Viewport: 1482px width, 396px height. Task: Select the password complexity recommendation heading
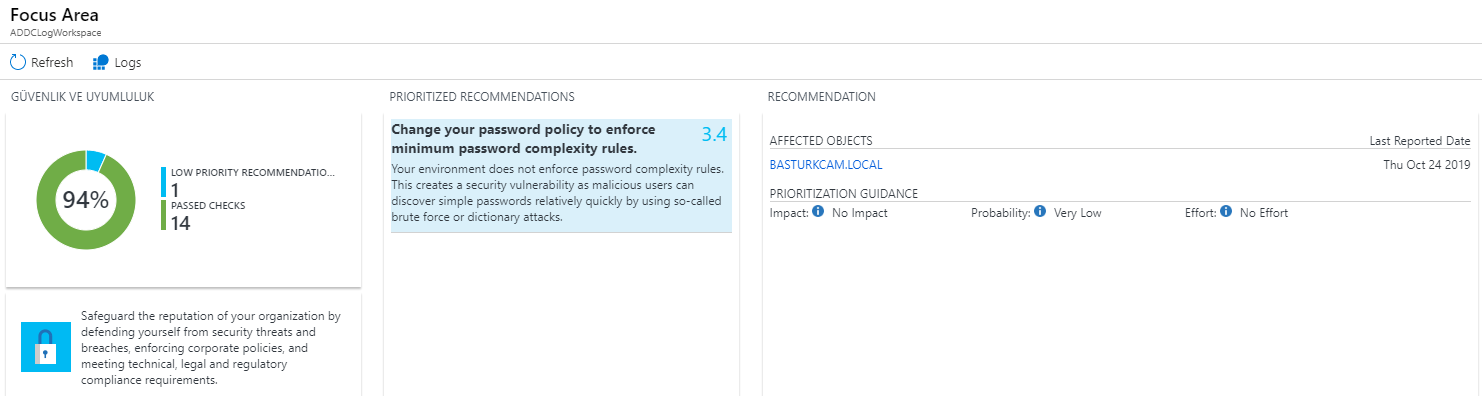pos(523,139)
